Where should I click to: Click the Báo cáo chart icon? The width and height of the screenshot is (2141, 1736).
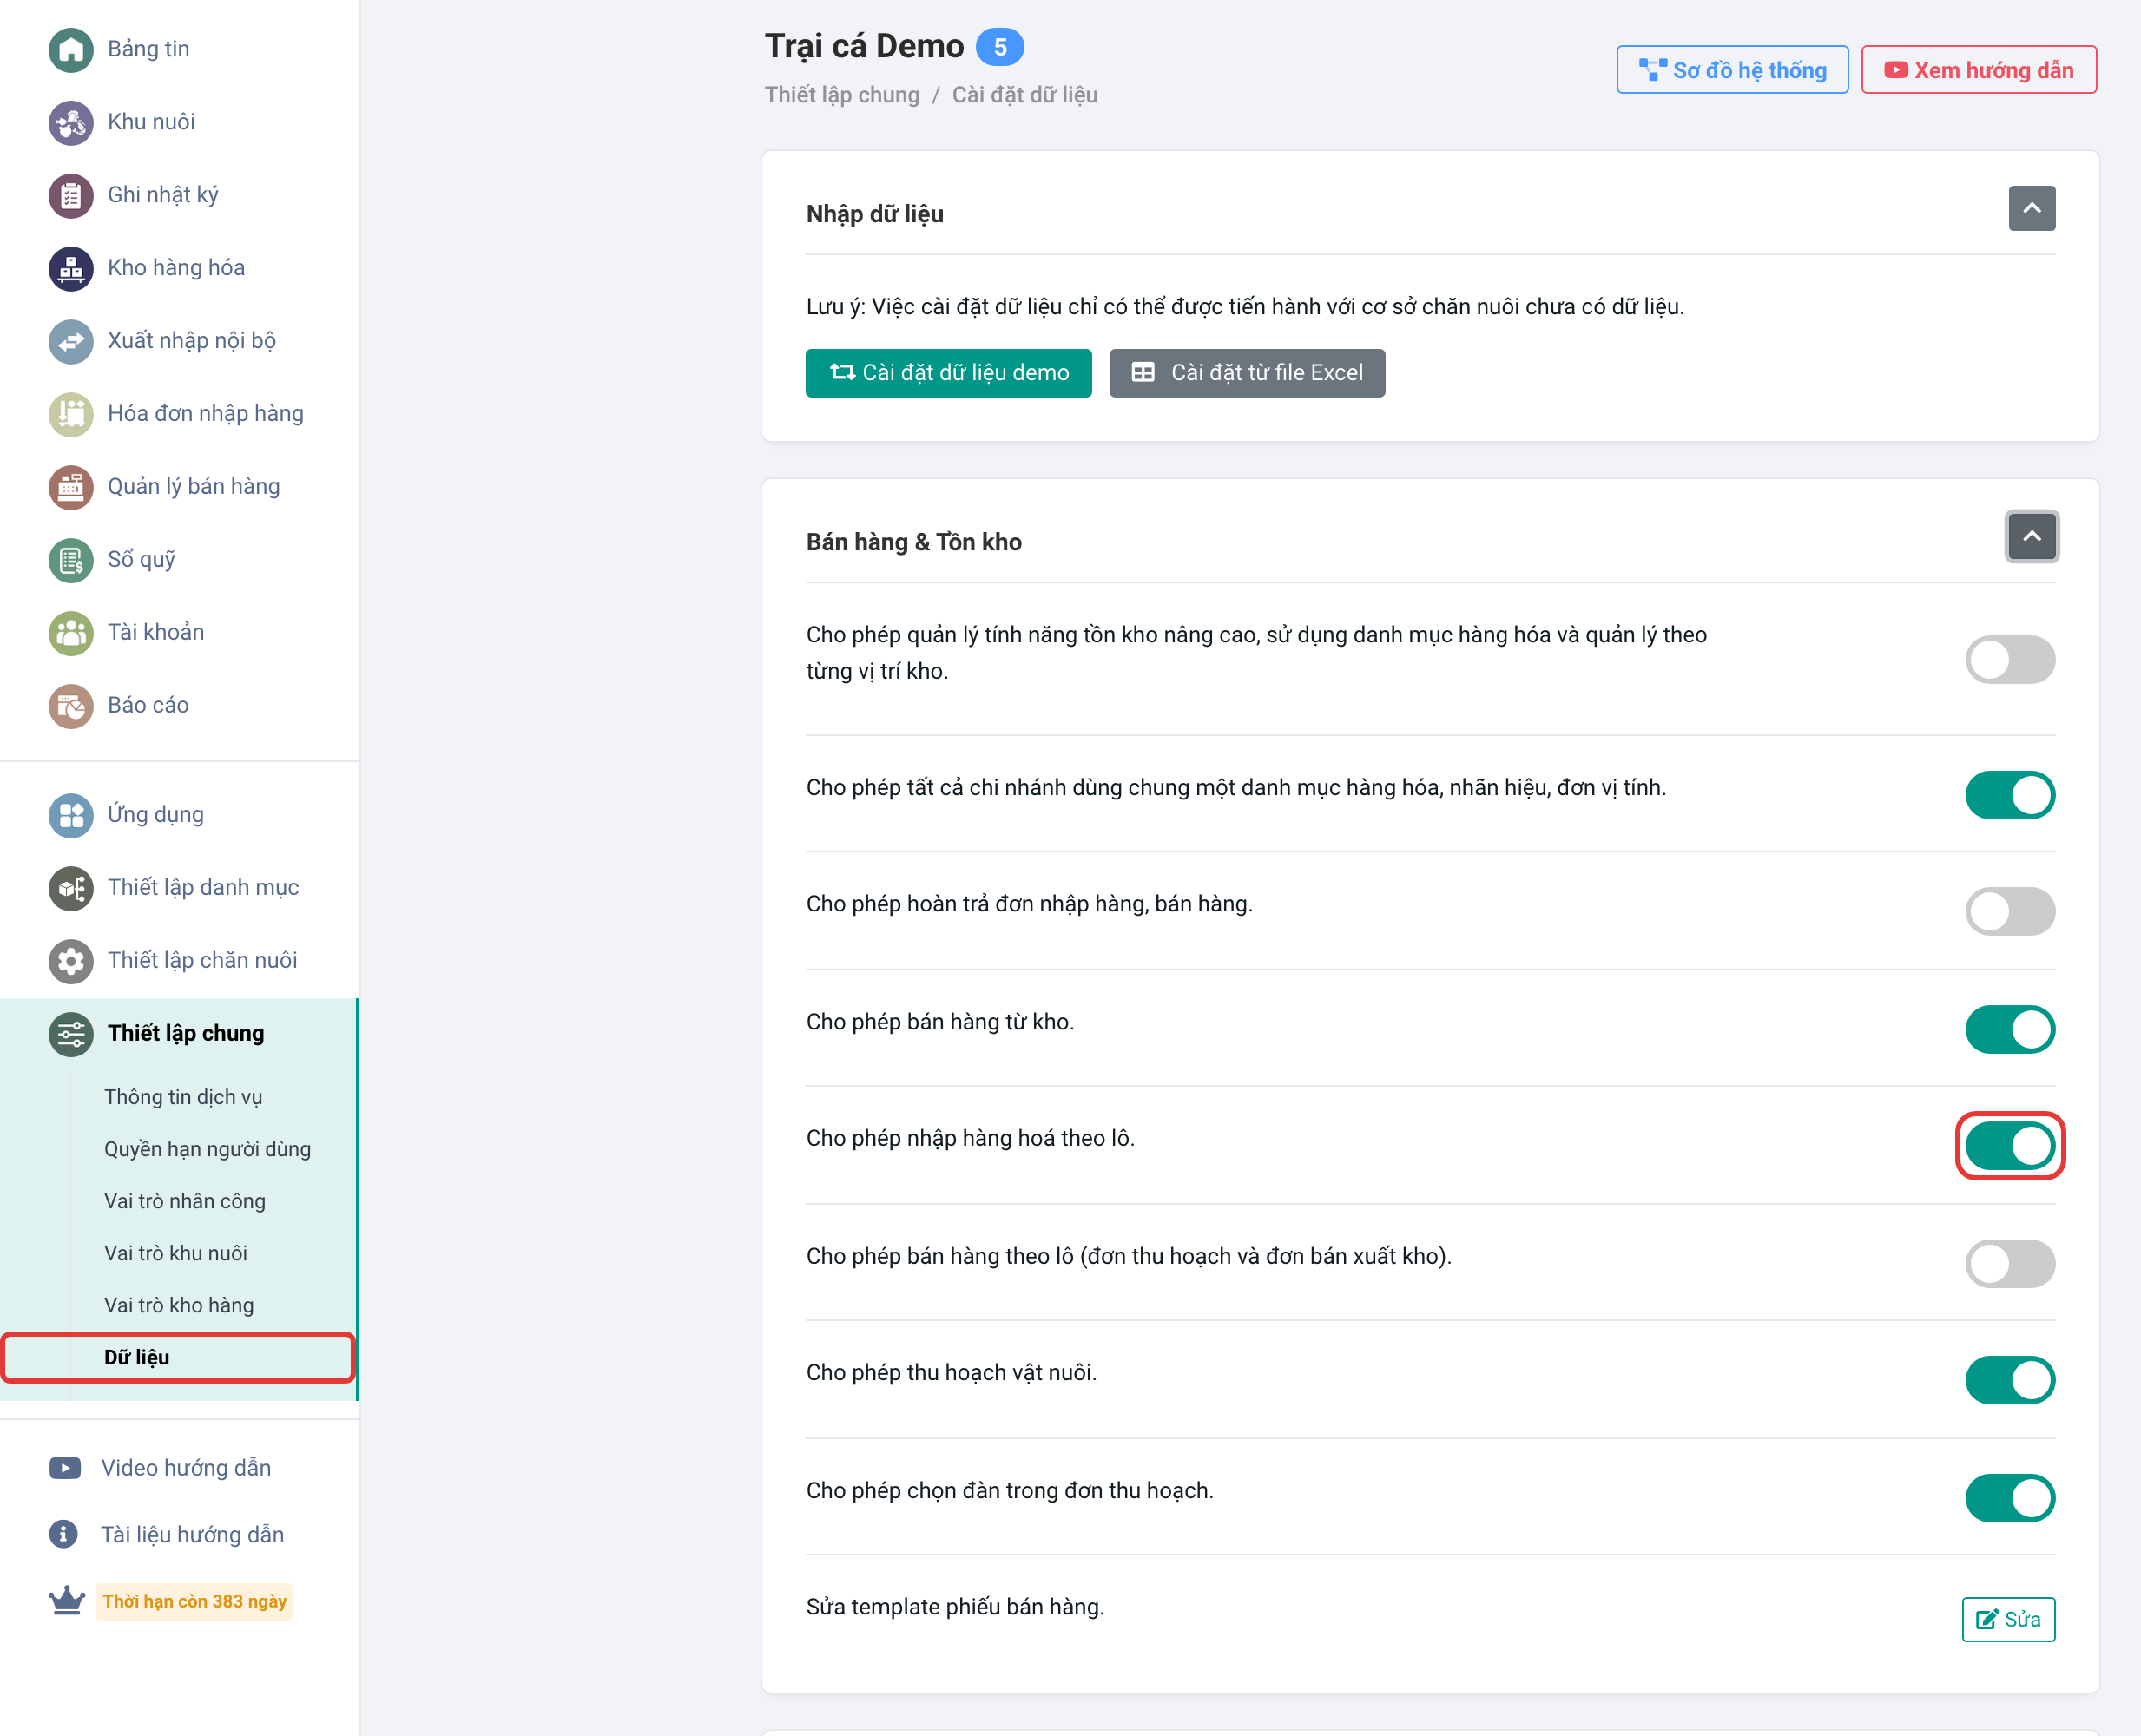pos(71,706)
